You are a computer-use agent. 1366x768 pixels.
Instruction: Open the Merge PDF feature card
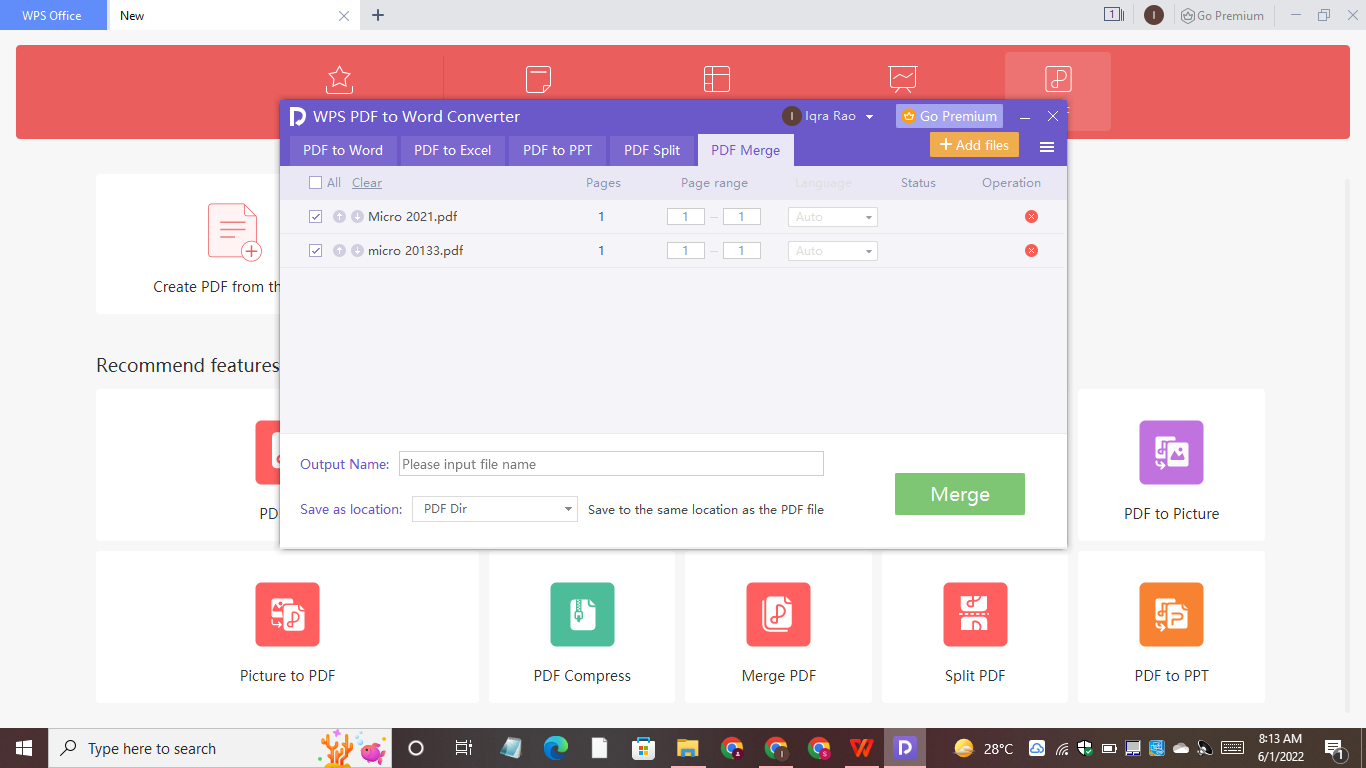(x=778, y=627)
